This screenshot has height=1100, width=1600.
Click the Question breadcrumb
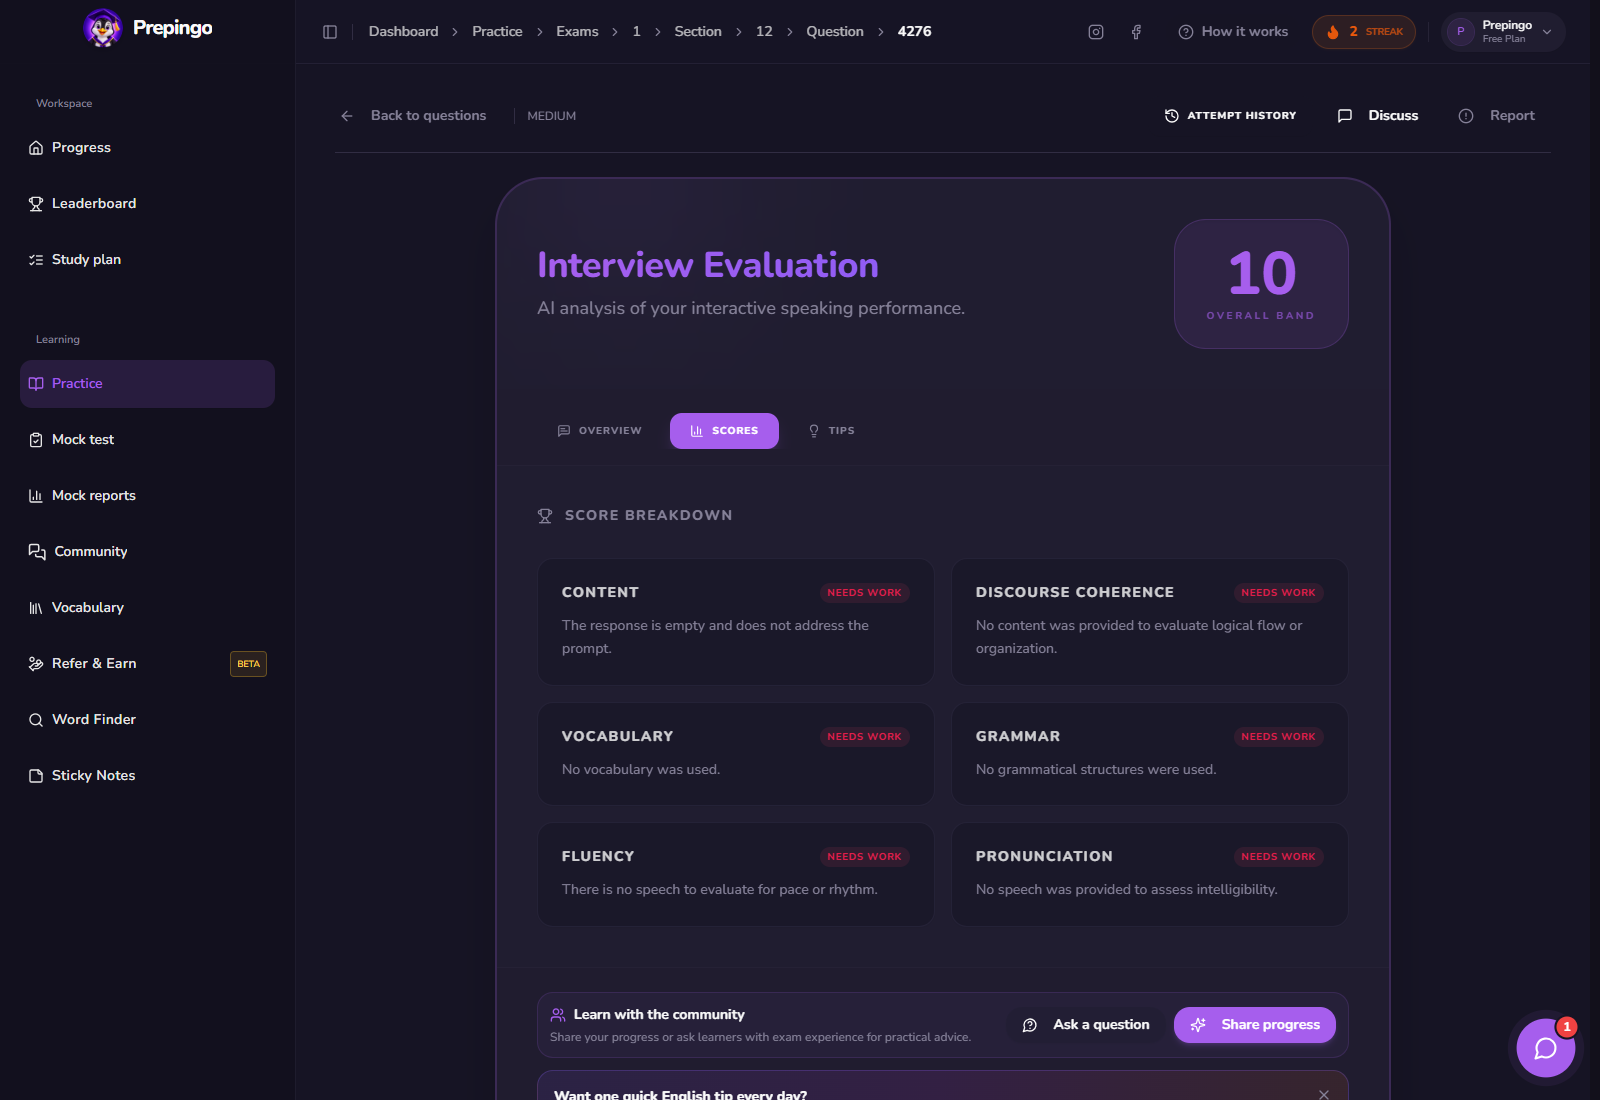click(x=835, y=32)
